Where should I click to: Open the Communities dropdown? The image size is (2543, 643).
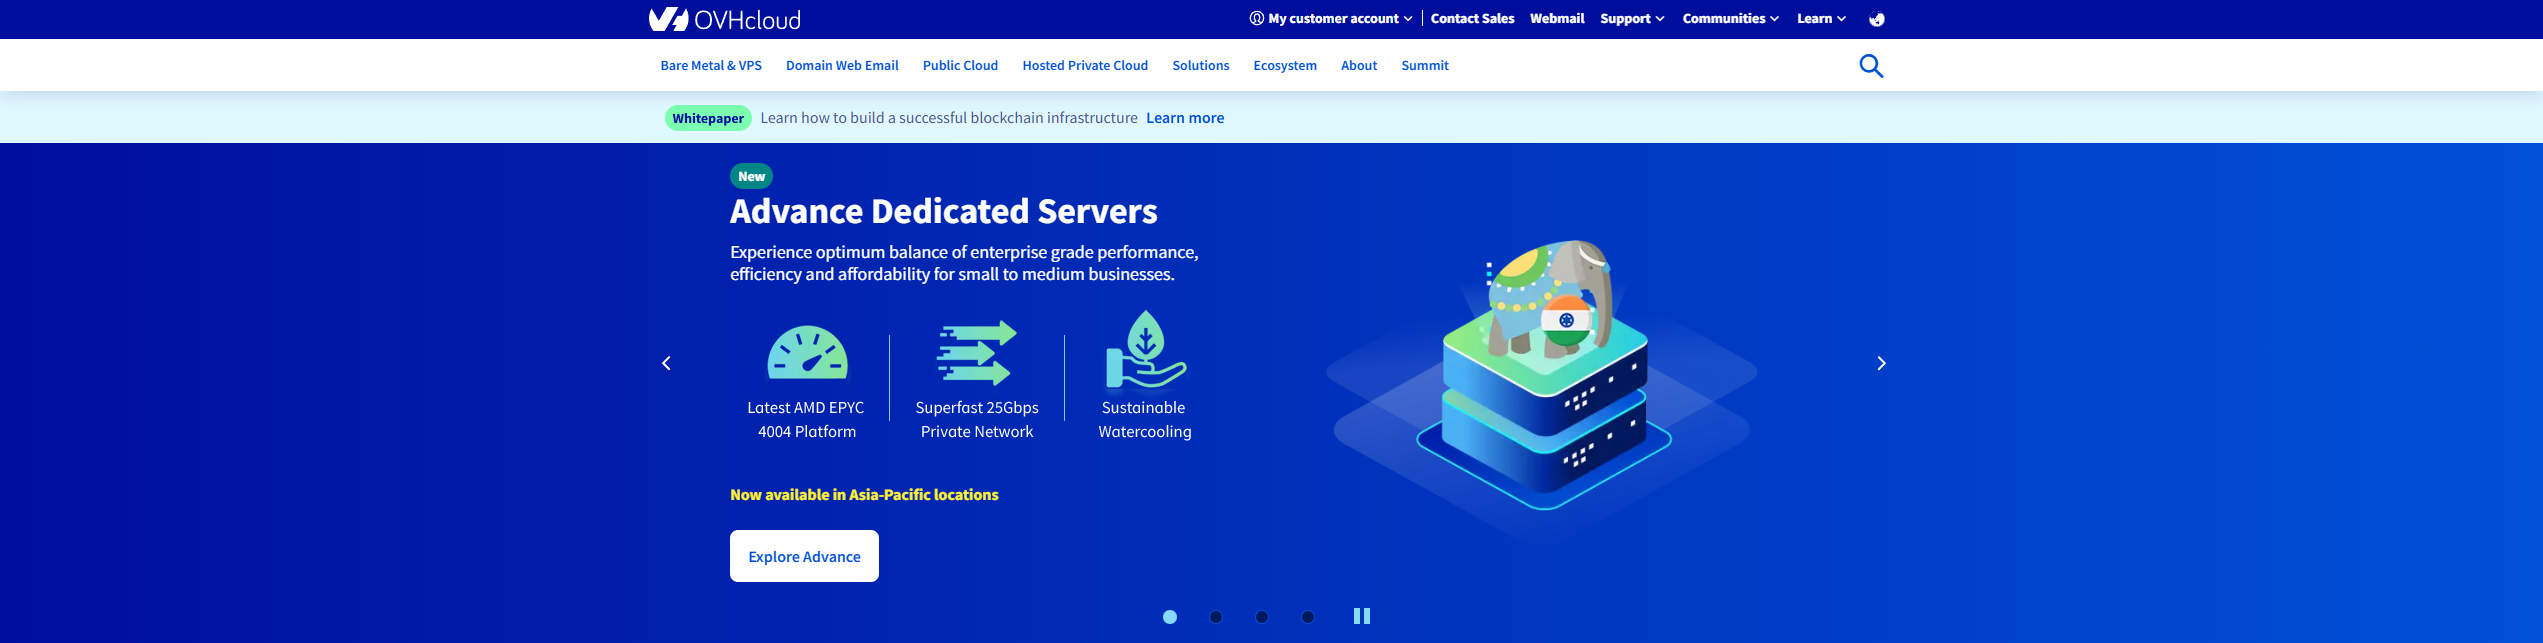click(1731, 19)
